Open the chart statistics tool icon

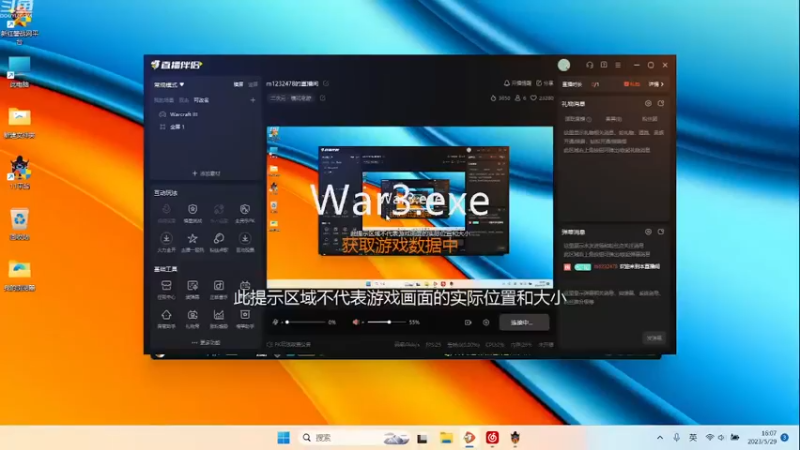(219, 315)
